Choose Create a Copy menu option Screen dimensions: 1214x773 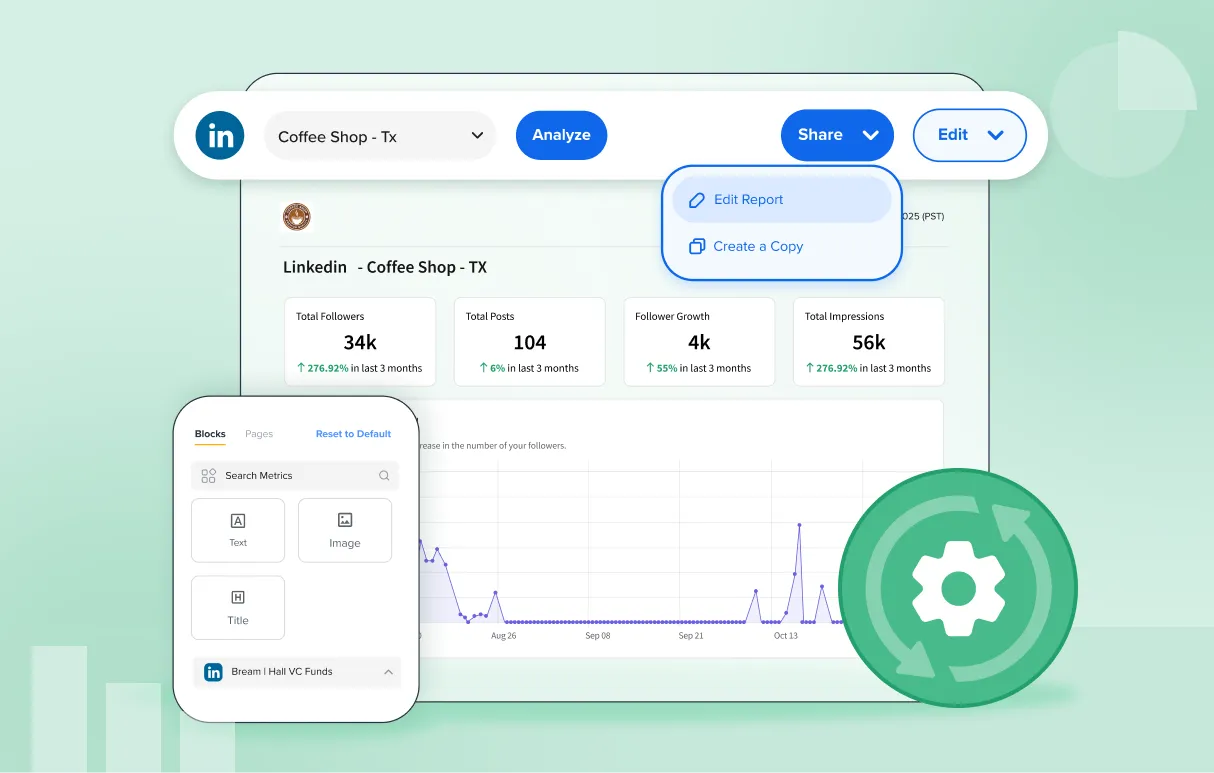click(x=758, y=247)
